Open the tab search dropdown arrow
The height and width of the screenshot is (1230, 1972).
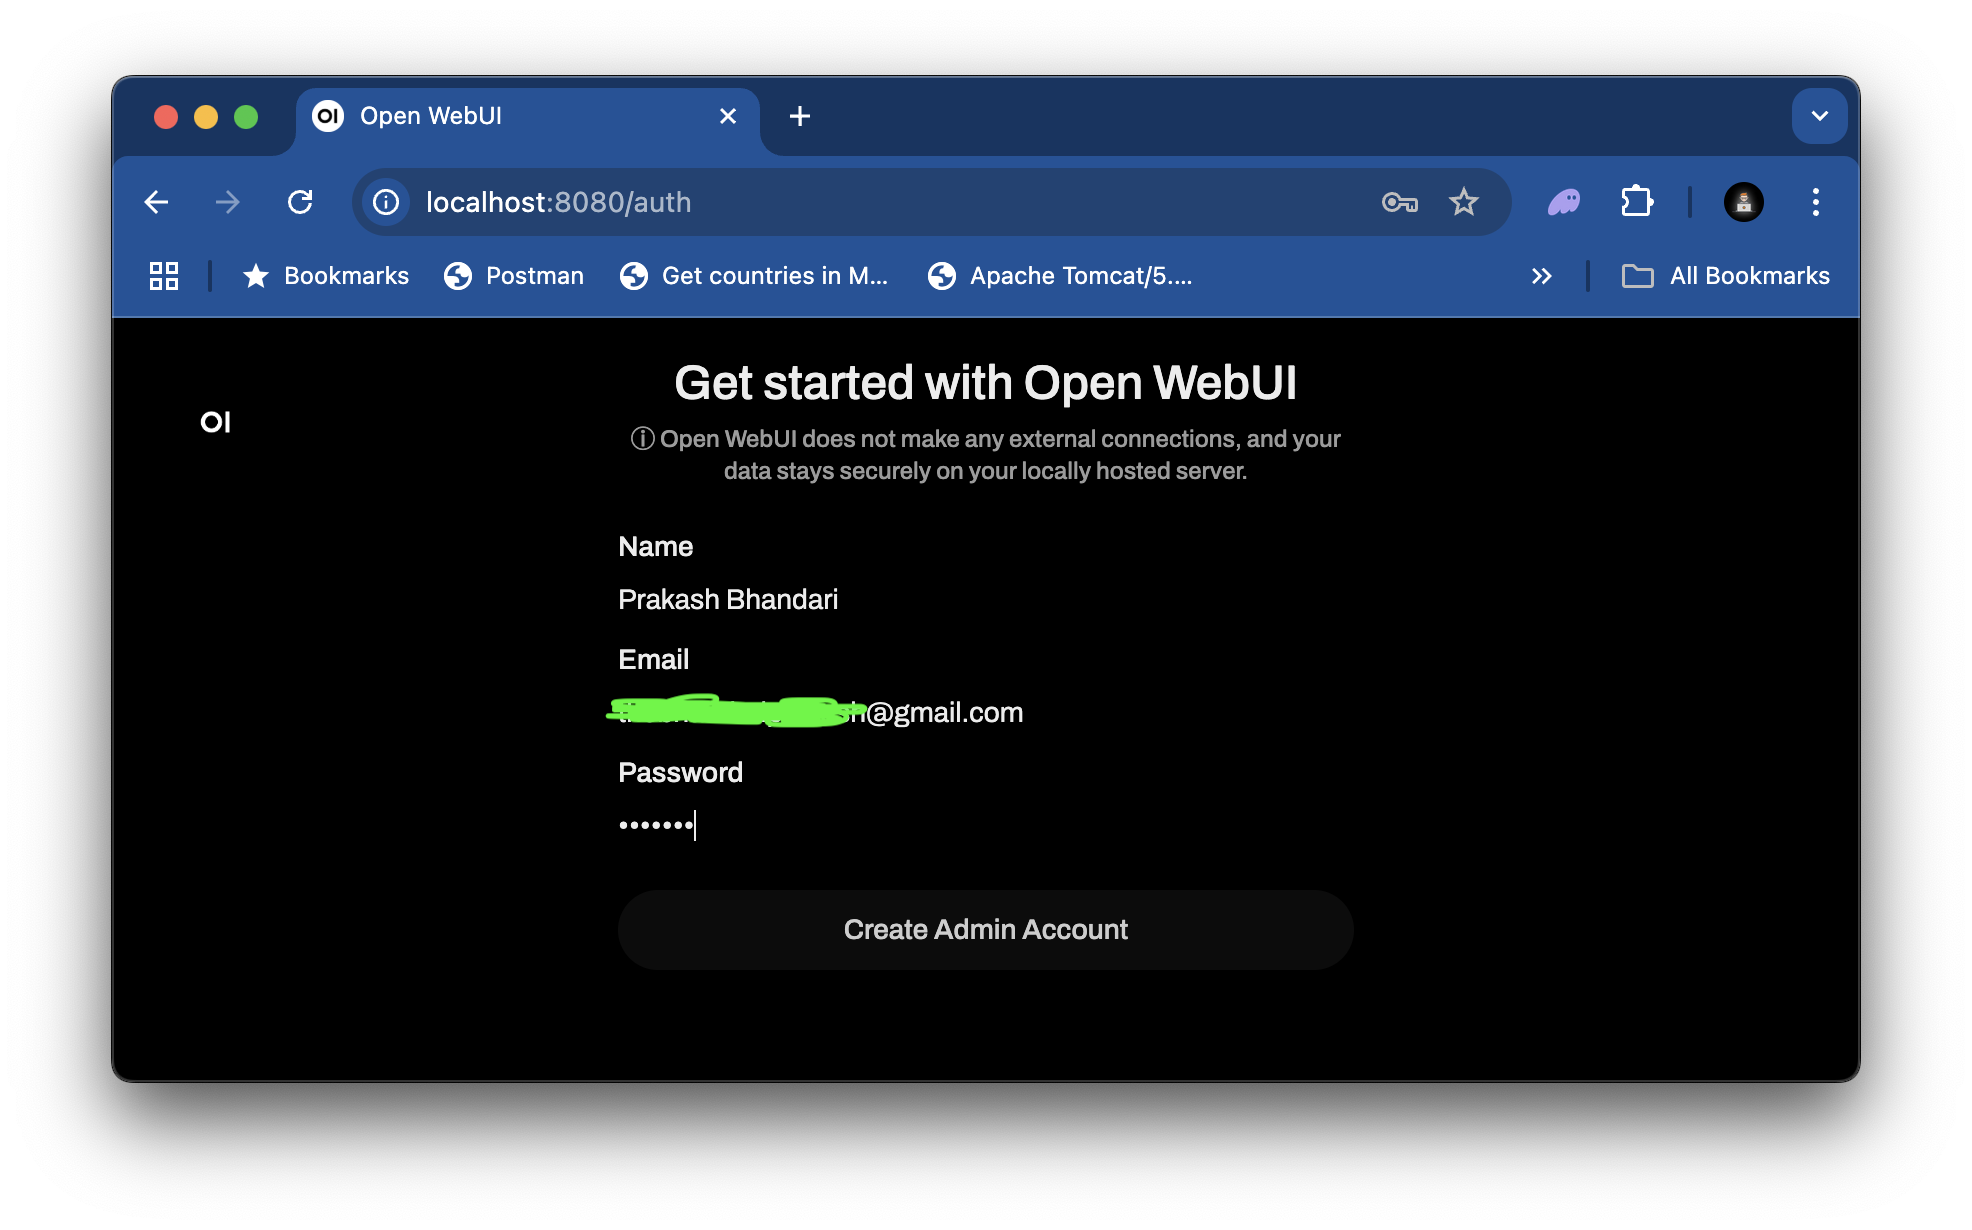pyautogui.click(x=1820, y=116)
